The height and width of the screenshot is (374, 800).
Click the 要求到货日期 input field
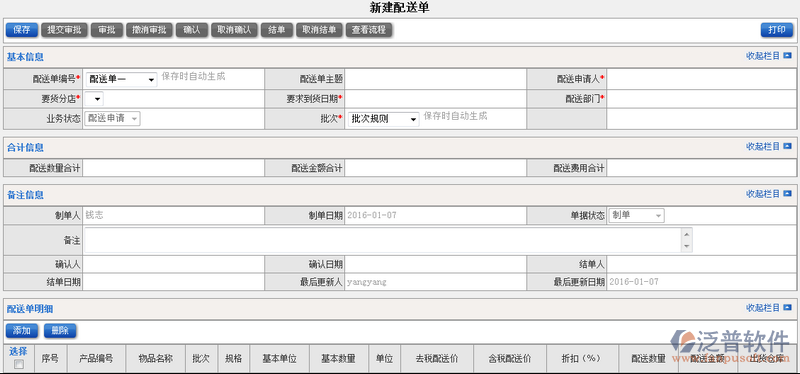[435, 98]
